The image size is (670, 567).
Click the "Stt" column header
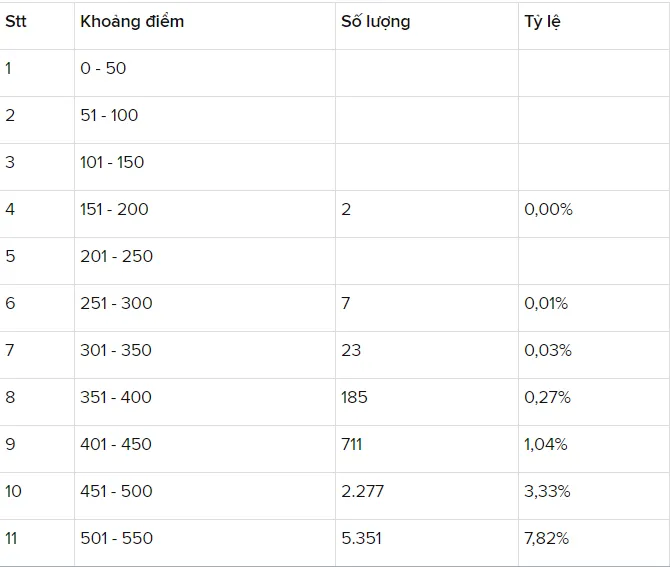[15, 22]
